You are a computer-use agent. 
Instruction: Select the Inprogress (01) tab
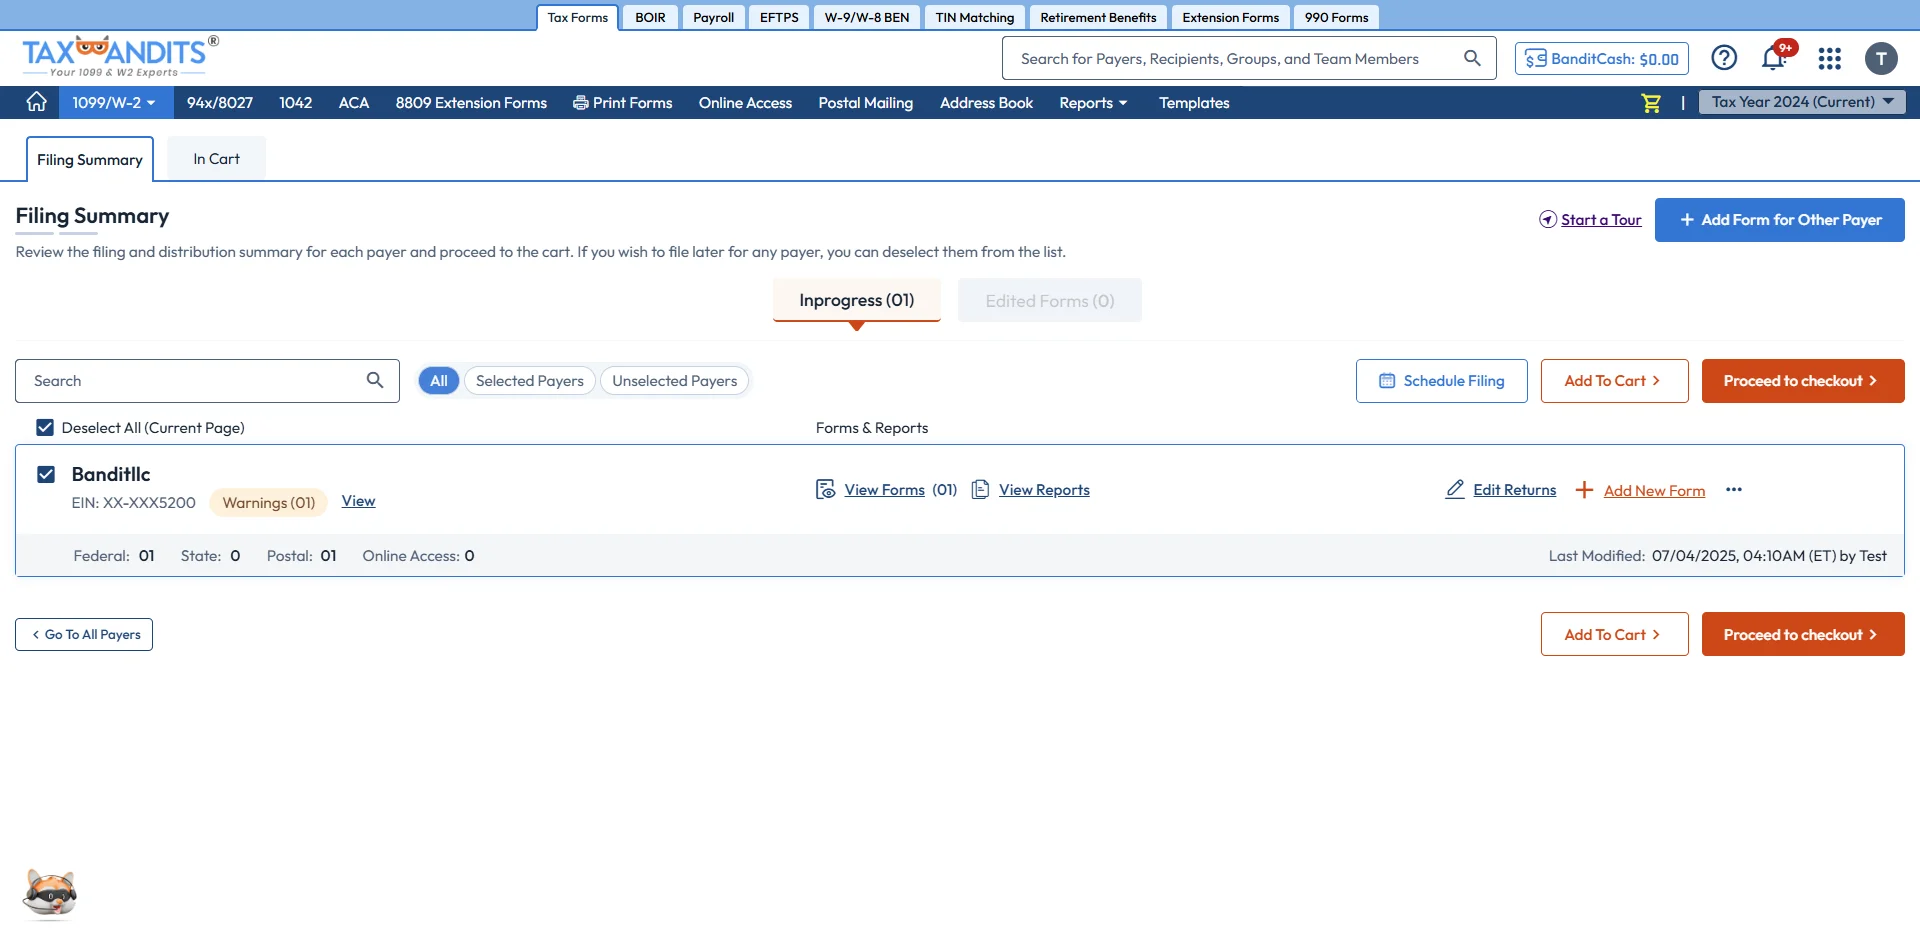pos(857,300)
